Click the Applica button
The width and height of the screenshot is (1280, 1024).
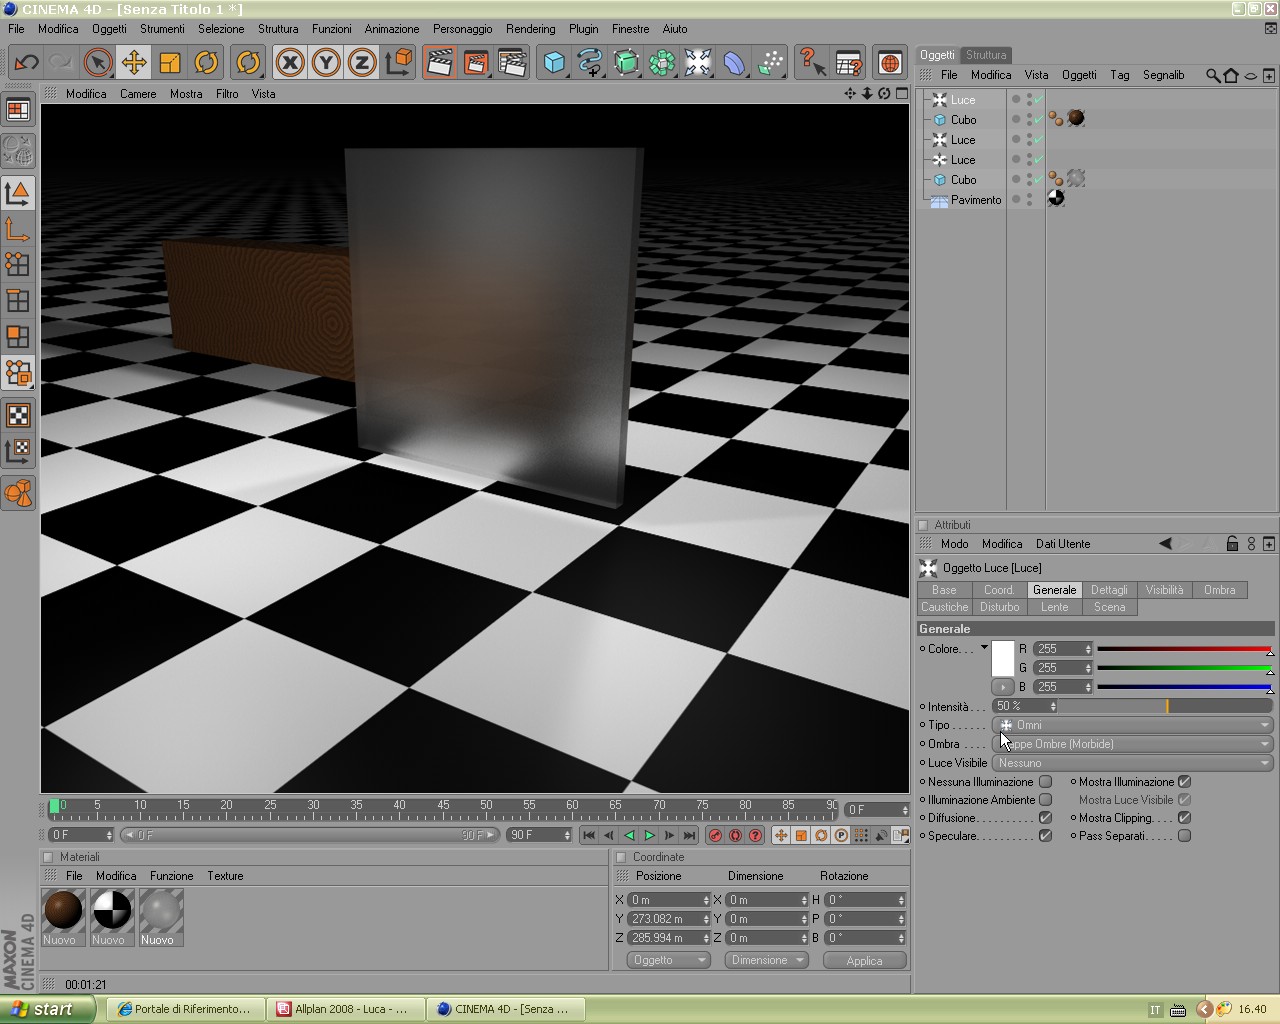pos(864,960)
